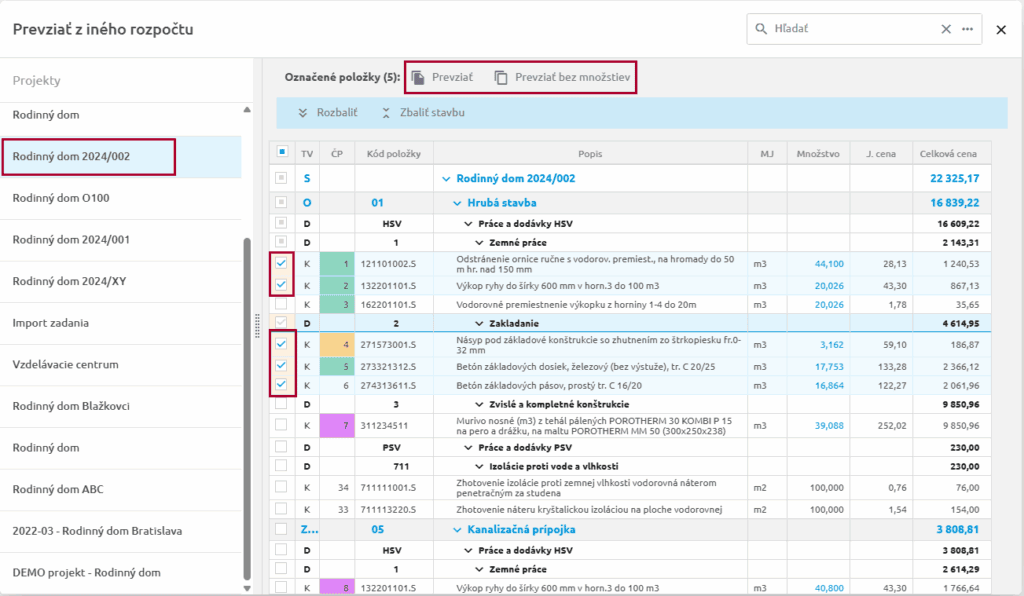Select project Rodinný dom 2024/001
This screenshot has height=596, width=1024.
[x=71, y=240]
